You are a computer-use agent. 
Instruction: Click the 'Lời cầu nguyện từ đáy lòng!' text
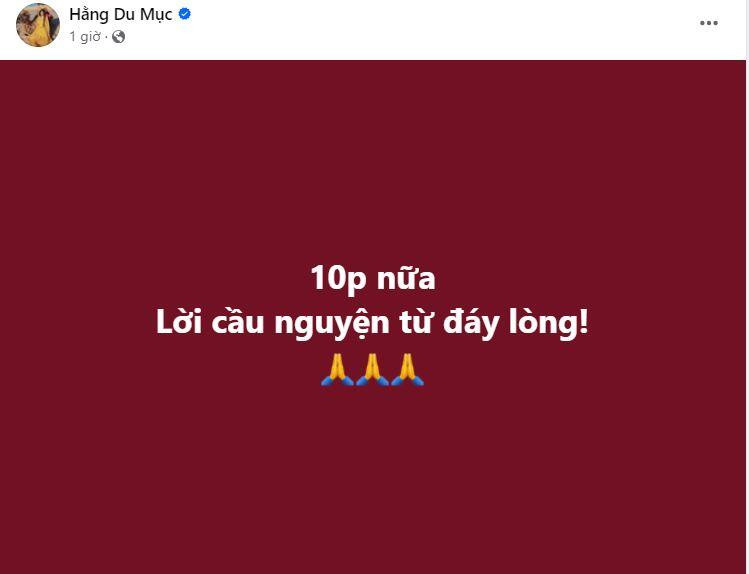(372, 323)
